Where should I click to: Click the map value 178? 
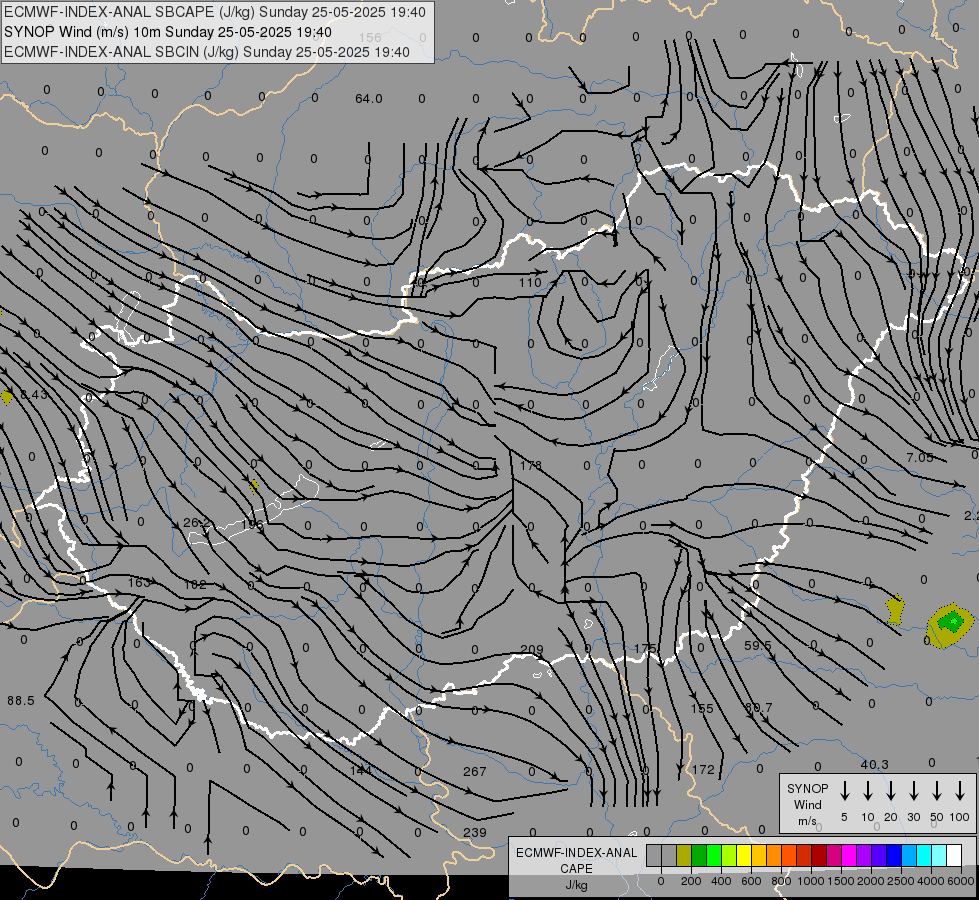(531, 465)
